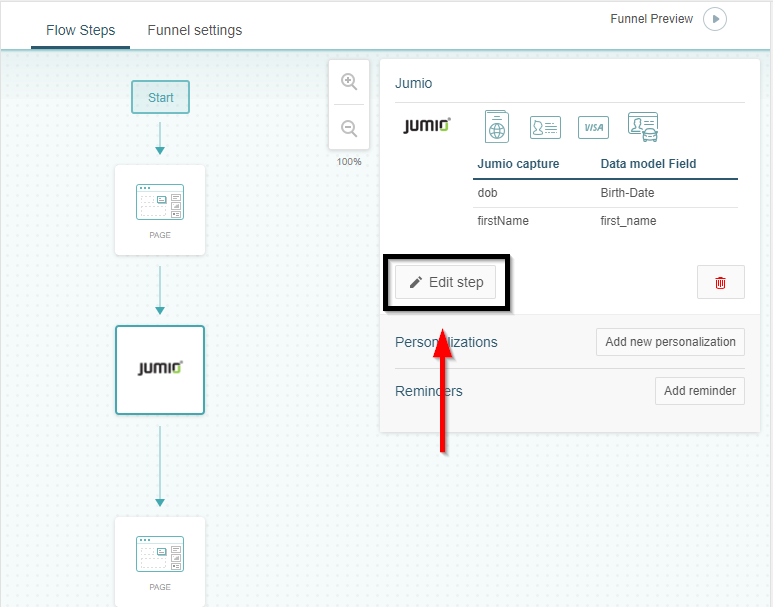Delete the step with the red trash icon
This screenshot has width=773, height=607.
[720, 283]
